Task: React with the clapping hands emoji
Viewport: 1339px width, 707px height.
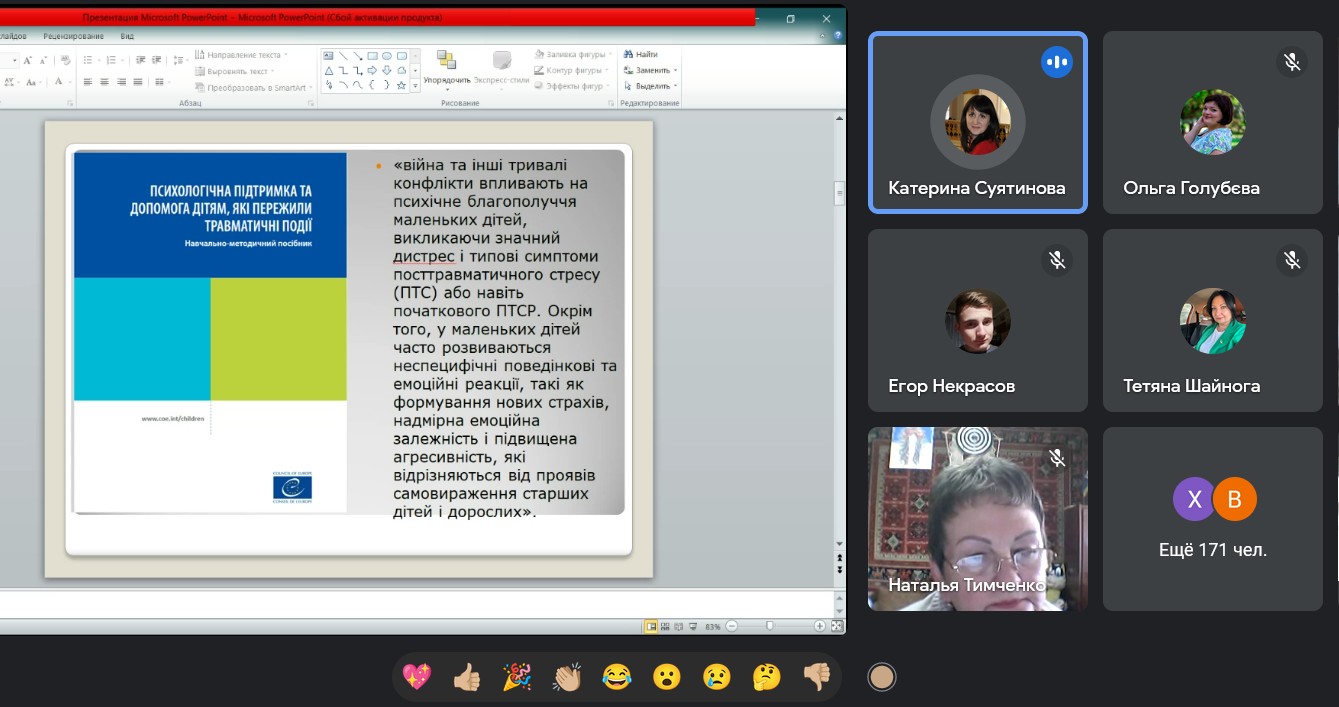Action: pos(567,677)
